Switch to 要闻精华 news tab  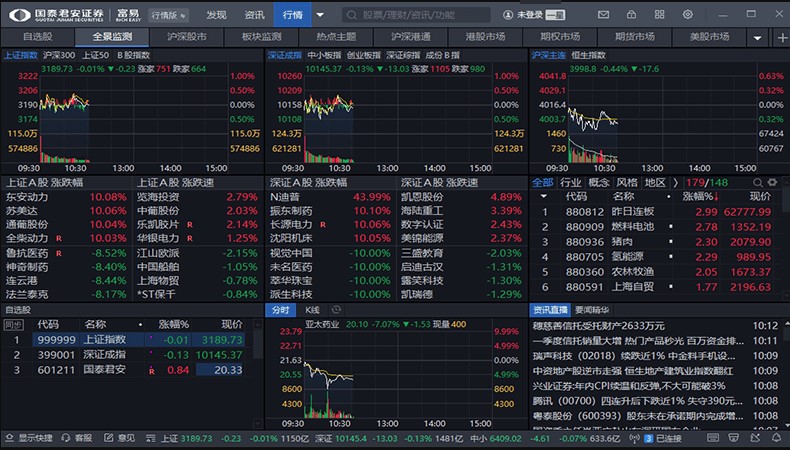(592, 310)
